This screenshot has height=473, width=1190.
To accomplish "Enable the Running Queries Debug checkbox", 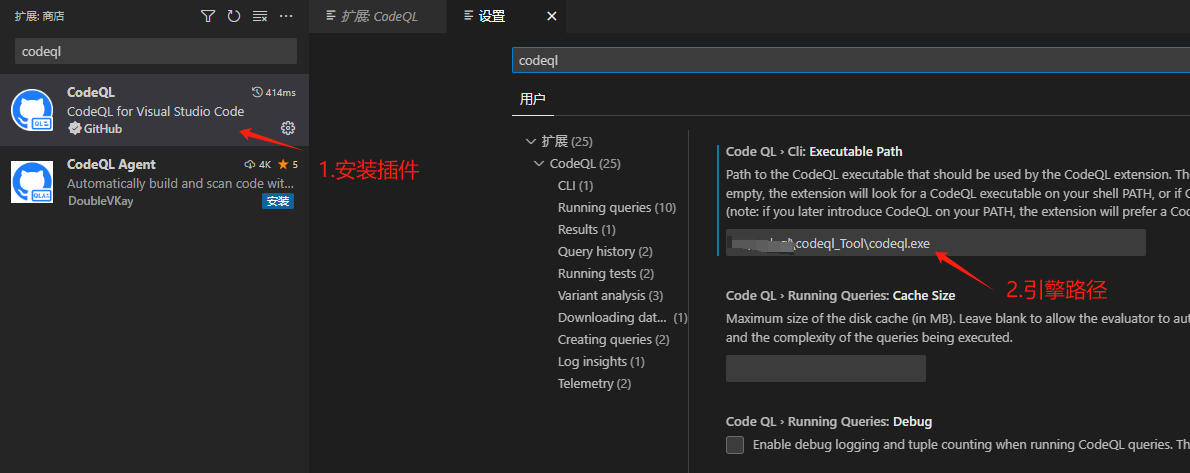I will tap(735, 445).
